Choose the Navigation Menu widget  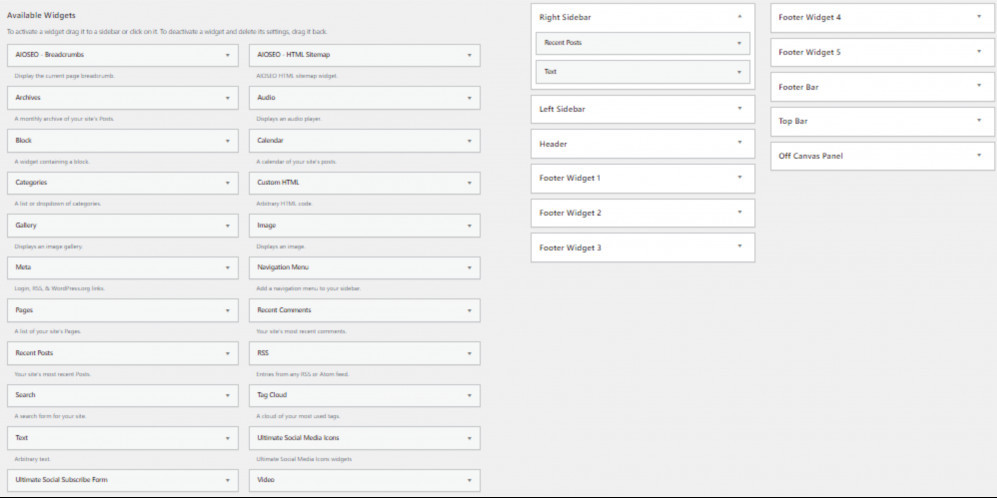[x=365, y=268]
